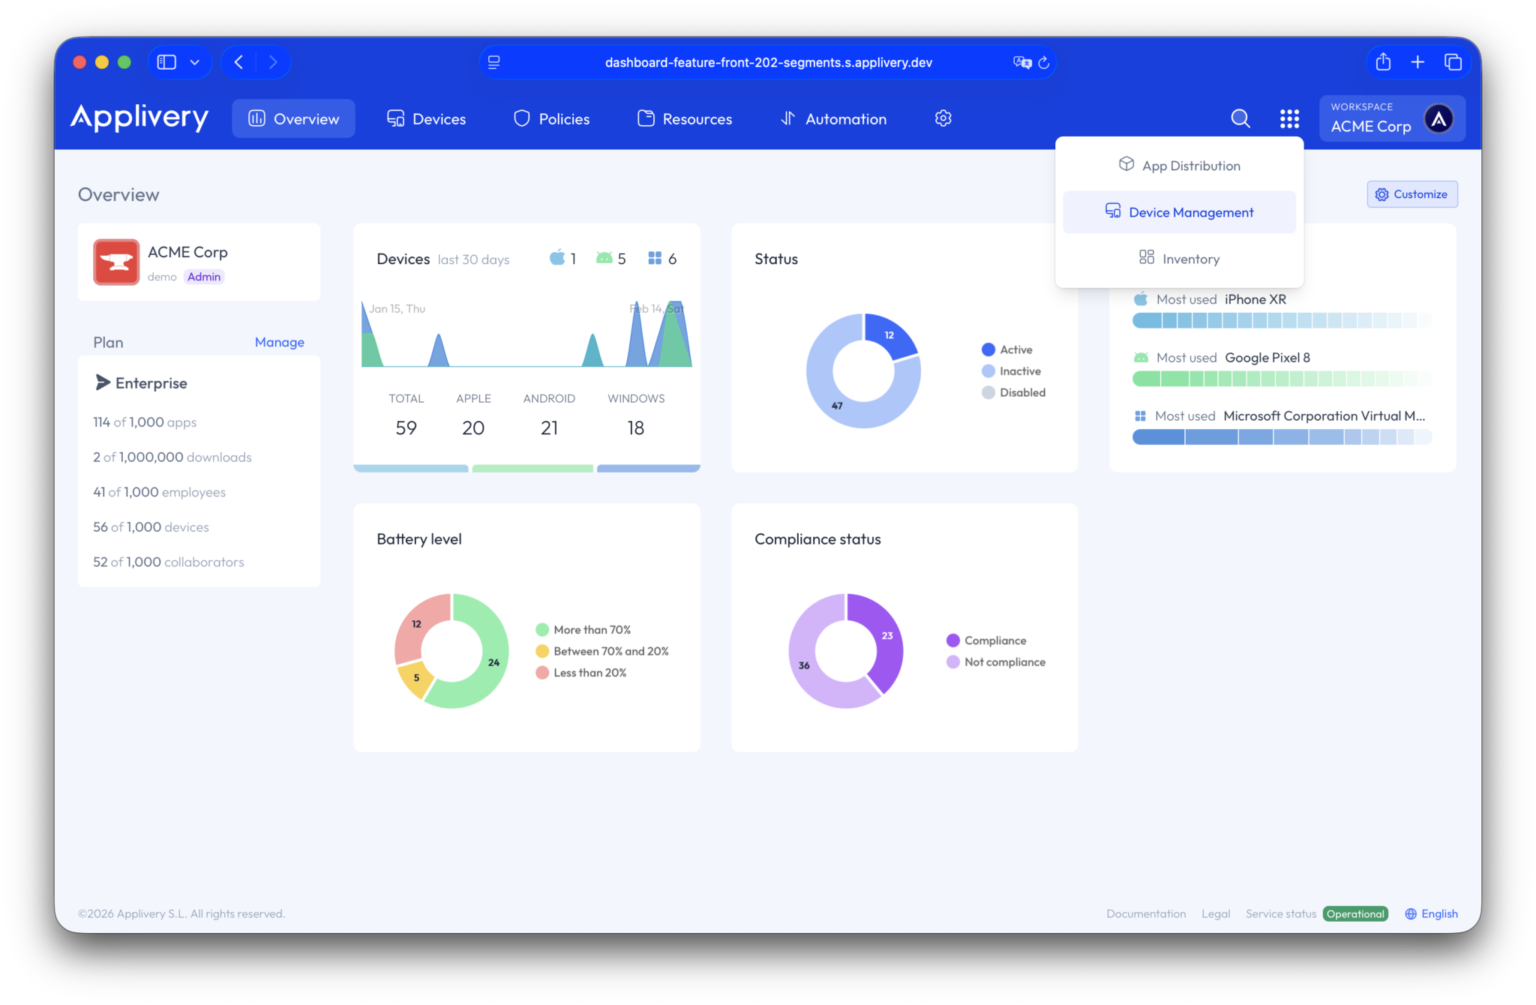The width and height of the screenshot is (1536, 1005).
Task: Open the apps grid menu icon
Action: 1289,118
